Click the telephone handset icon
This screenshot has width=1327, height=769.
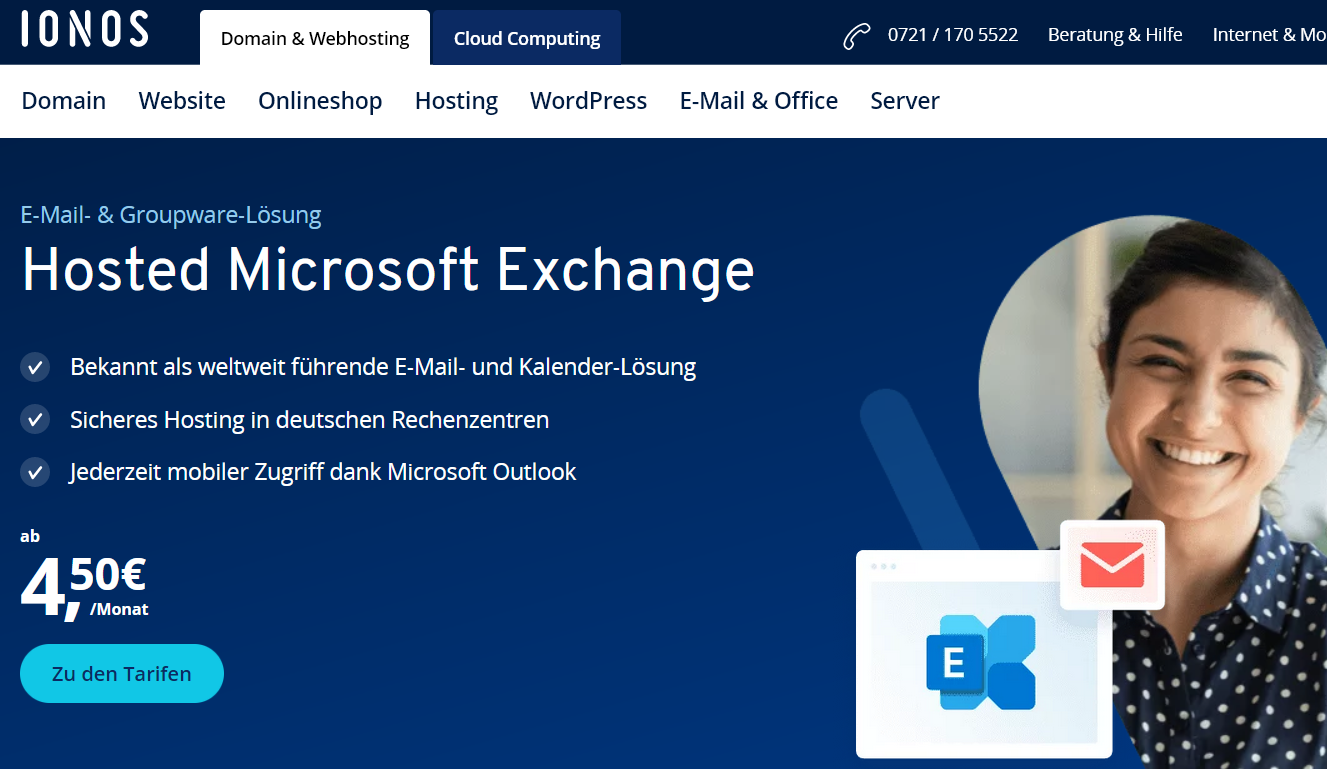[857, 37]
